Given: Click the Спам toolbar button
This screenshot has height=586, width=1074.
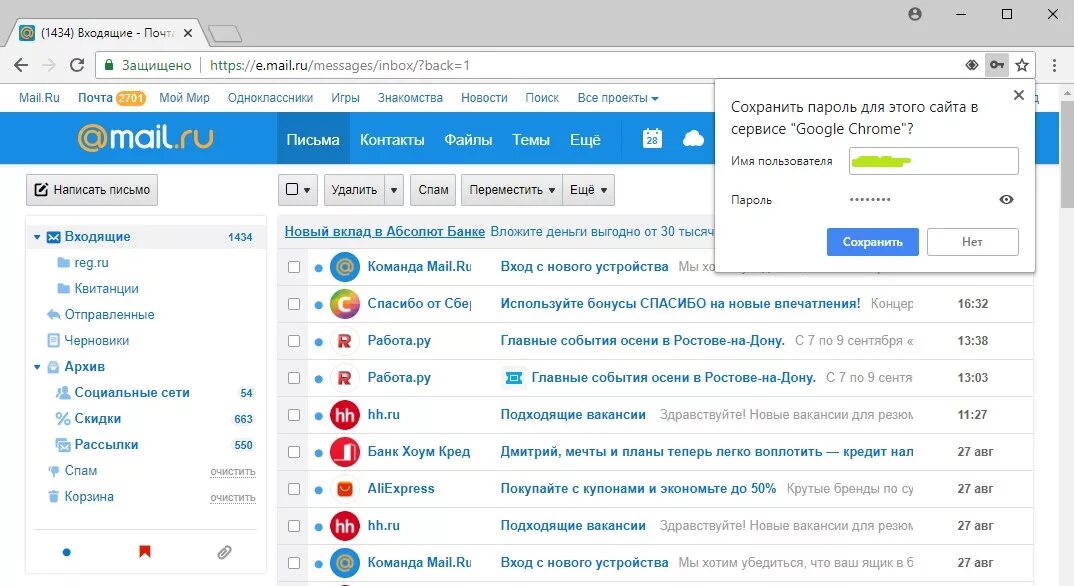Looking at the screenshot, I should [x=433, y=190].
